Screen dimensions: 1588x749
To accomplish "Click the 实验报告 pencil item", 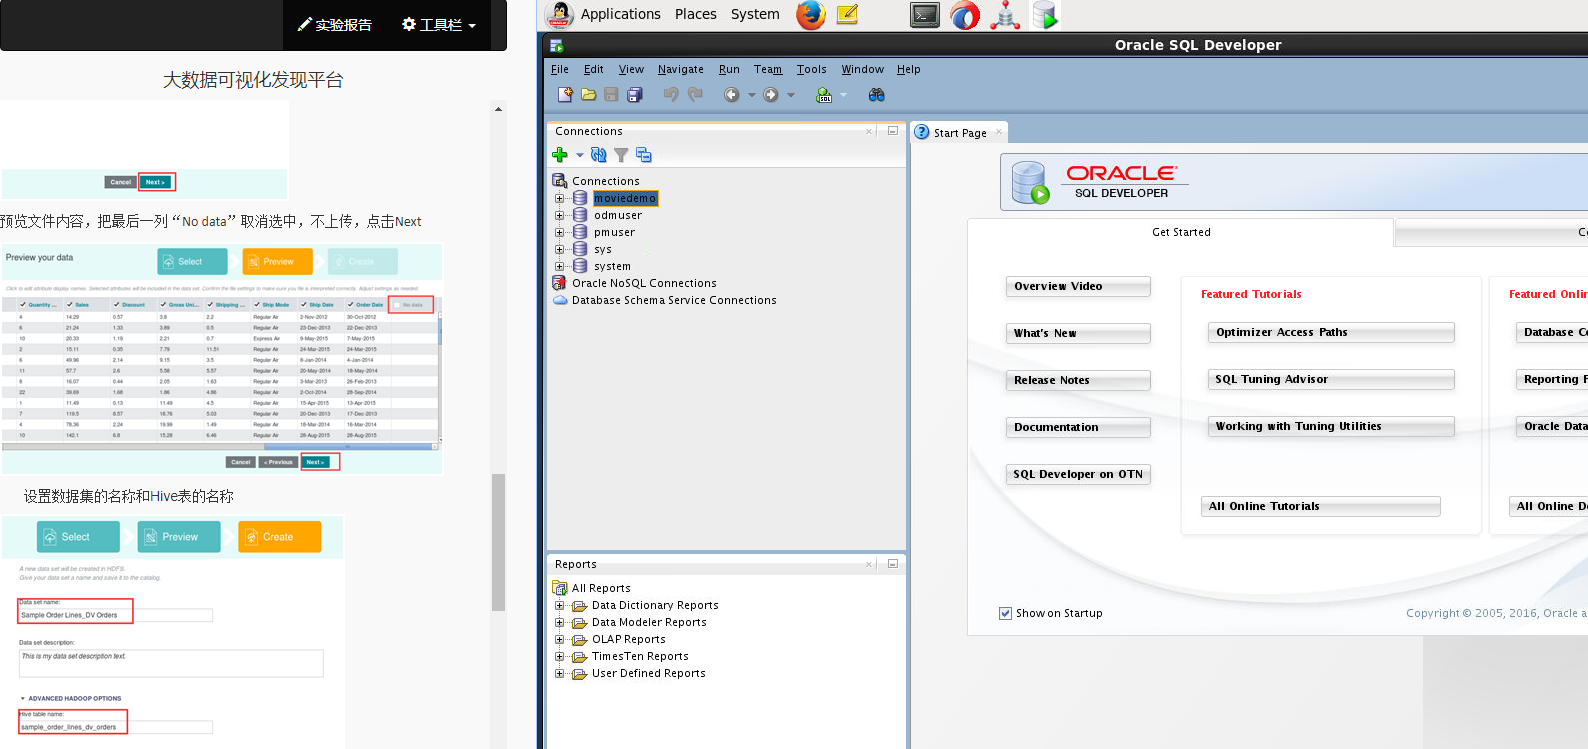I will tap(335, 24).
